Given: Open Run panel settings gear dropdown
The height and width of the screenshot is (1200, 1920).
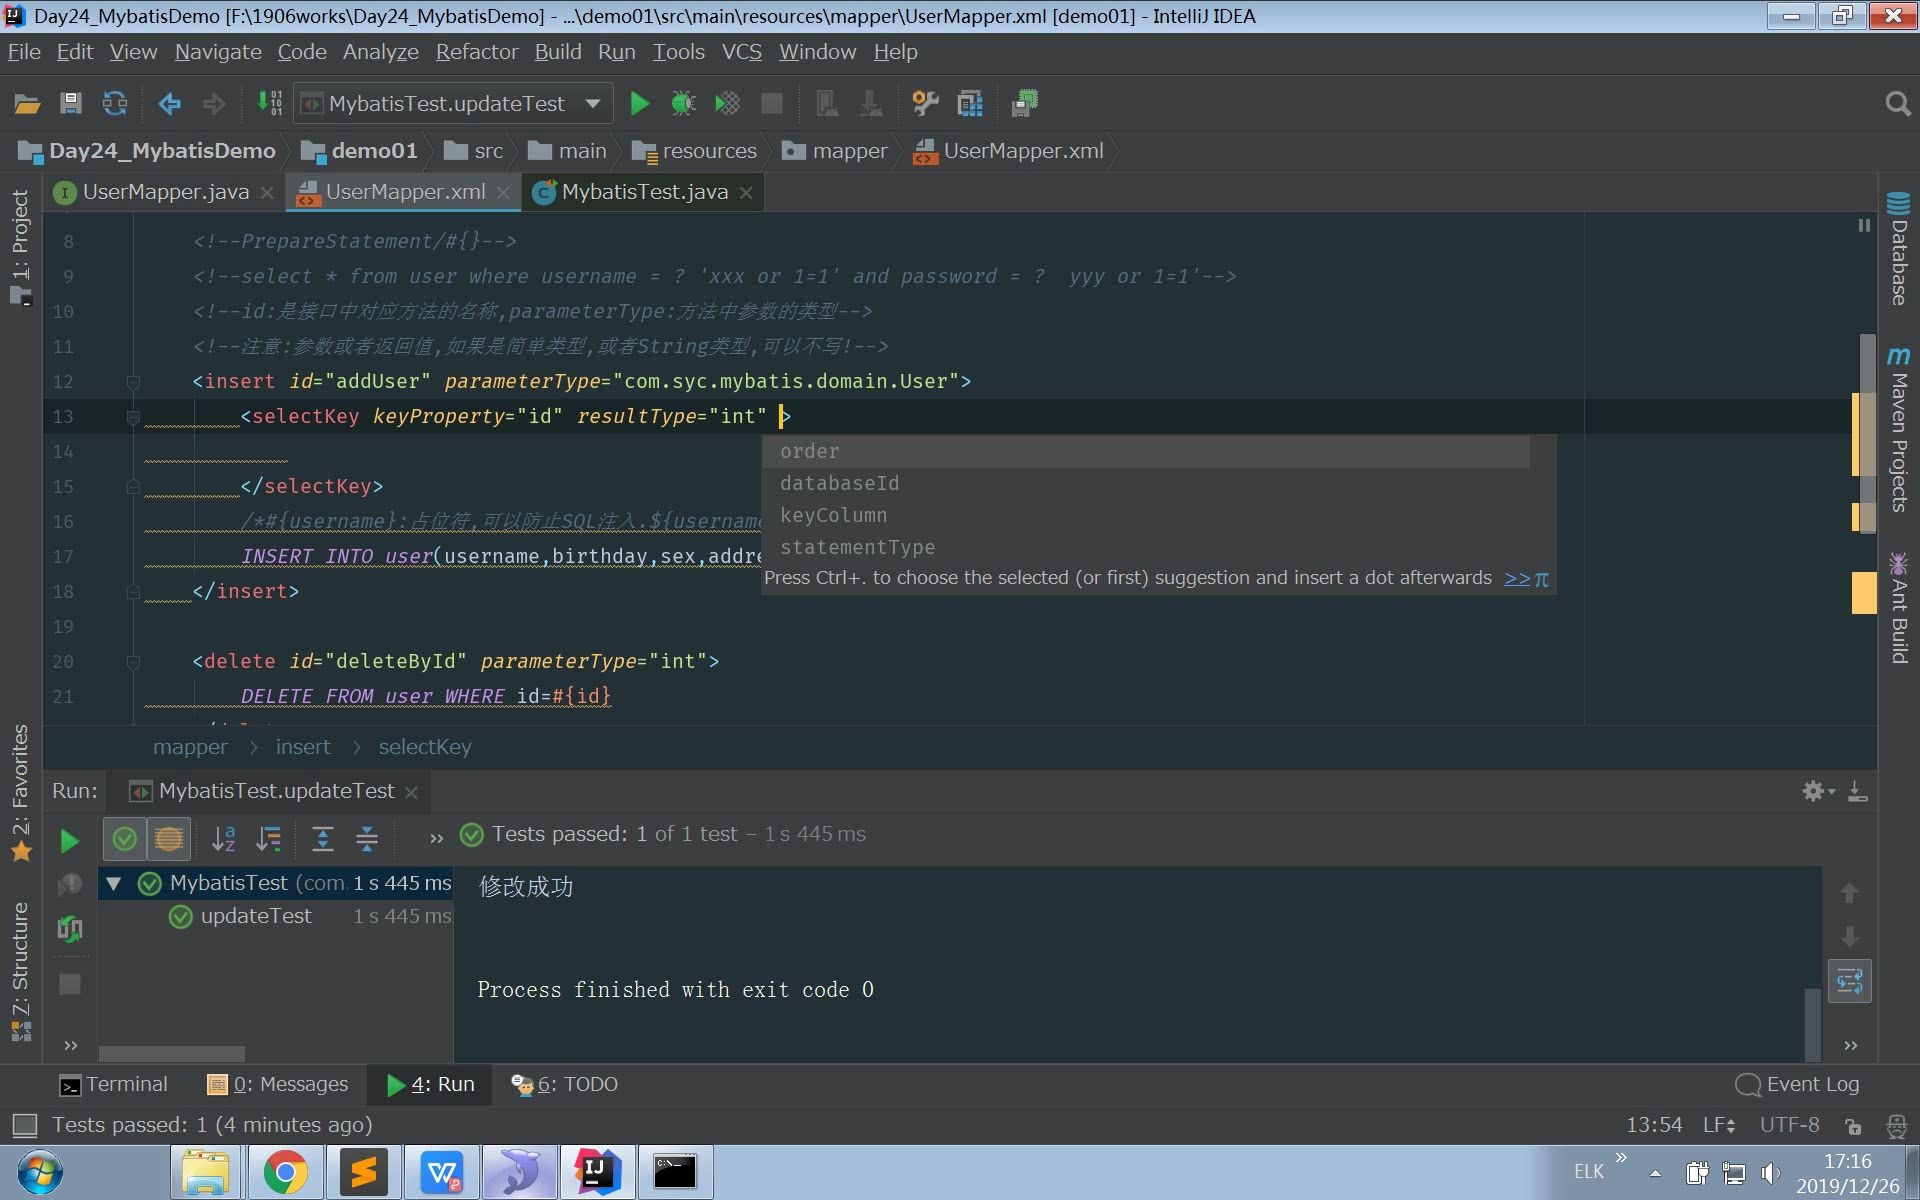Looking at the screenshot, I should [x=1817, y=791].
